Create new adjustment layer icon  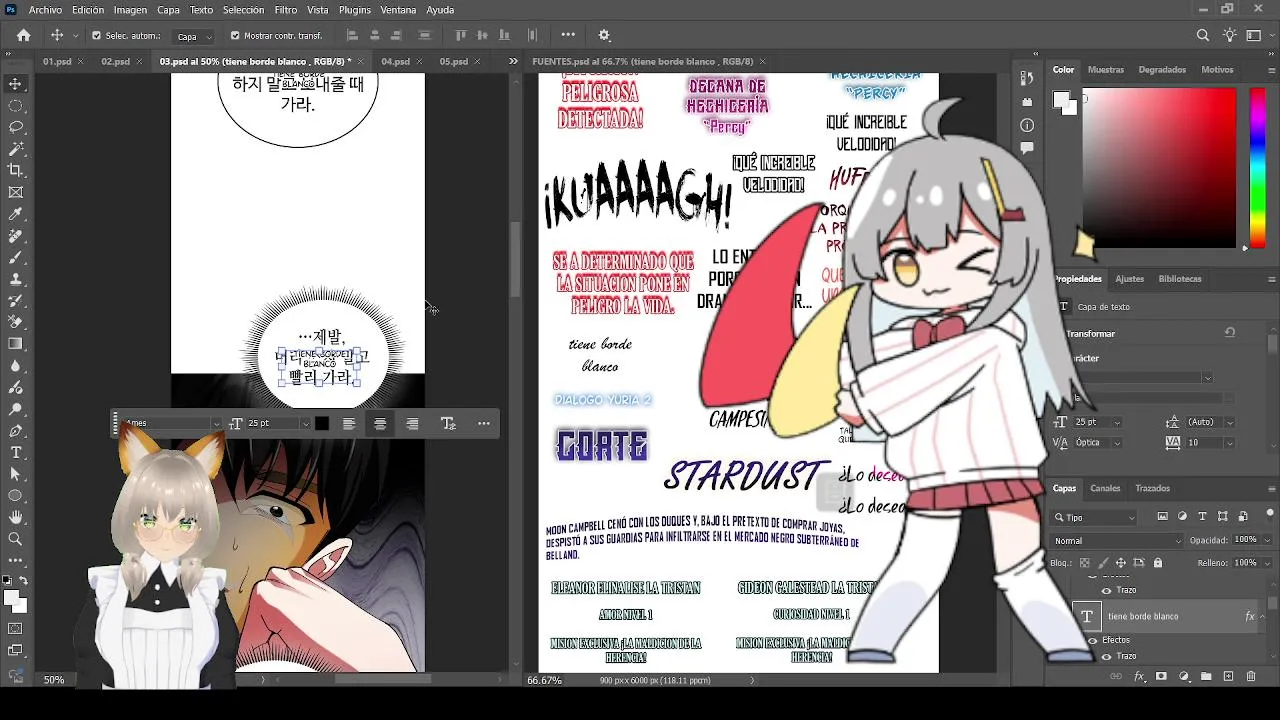click(1183, 677)
